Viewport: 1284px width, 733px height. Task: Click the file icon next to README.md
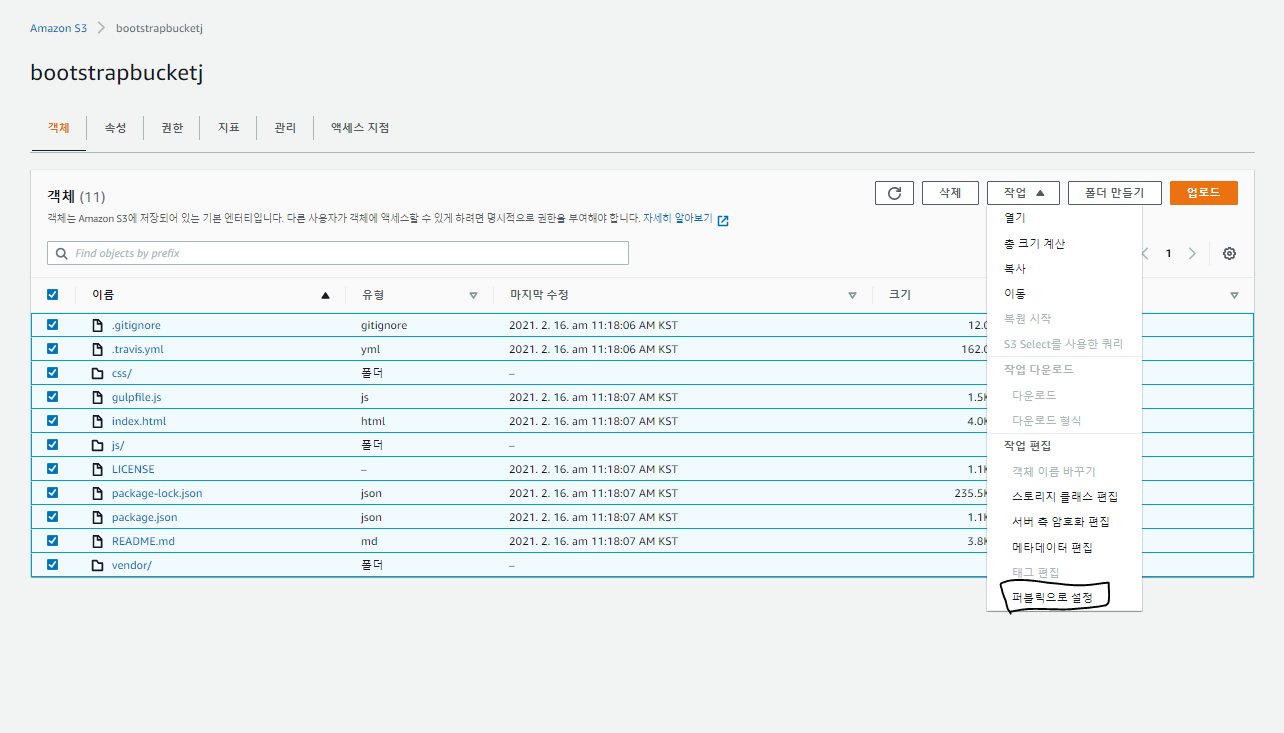[x=97, y=541]
